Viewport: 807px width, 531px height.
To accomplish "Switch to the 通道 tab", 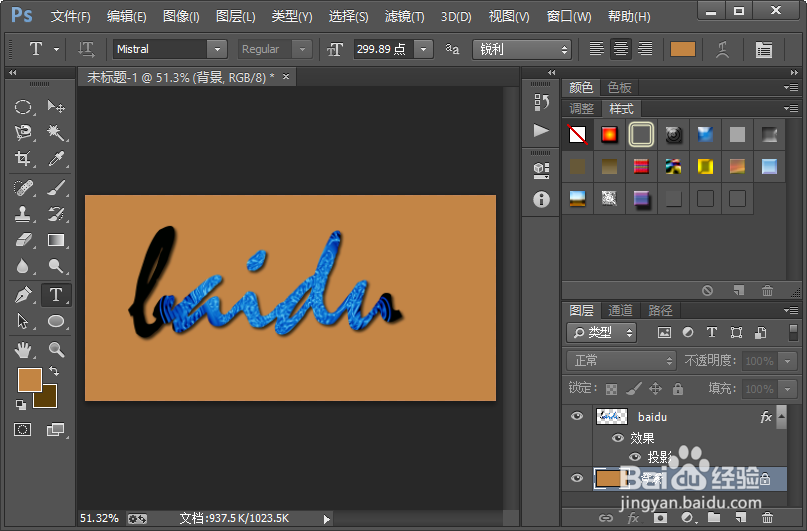I will click(x=620, y=310).
